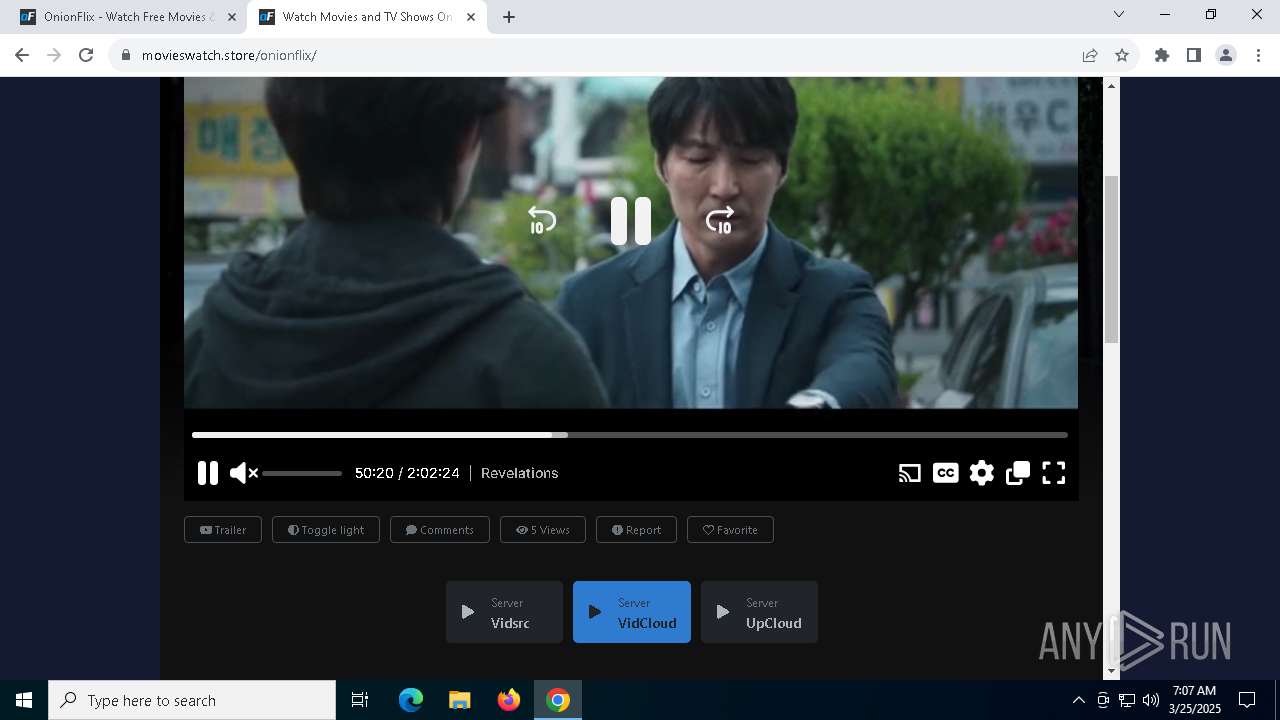Image resolution: width=1280 pixels, height=720 pixels.
Task: Open system volume tray icon
Action: pyautogui.click(x=1151, y=700)
